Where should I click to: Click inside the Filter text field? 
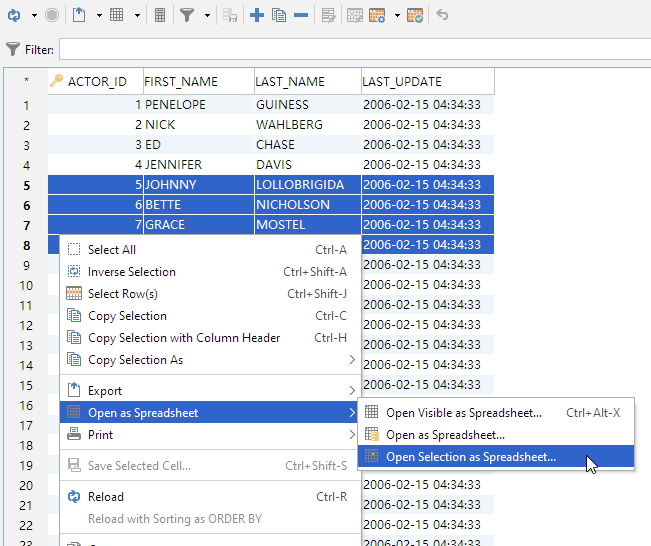coord(350,49)
